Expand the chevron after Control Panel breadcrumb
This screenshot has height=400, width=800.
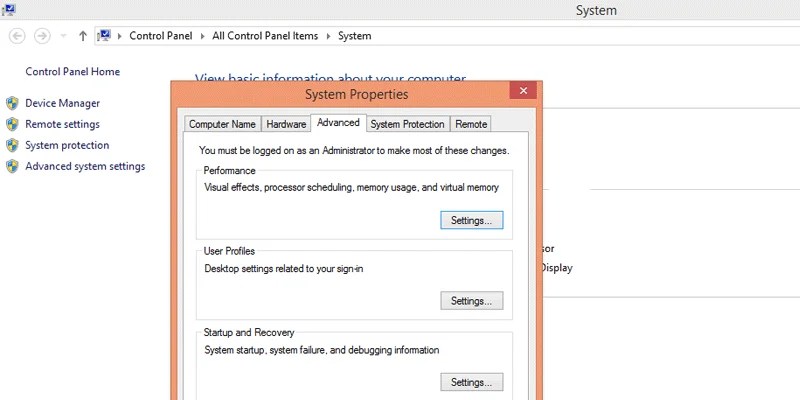[203, 36]
